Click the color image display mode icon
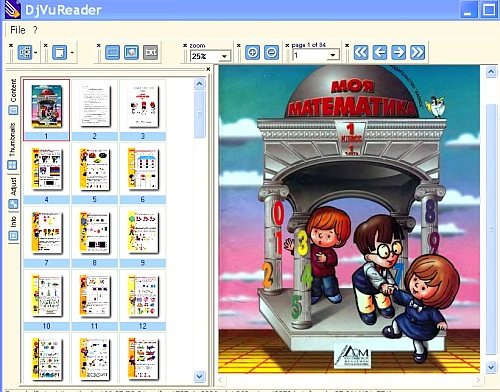 [131, 52]
